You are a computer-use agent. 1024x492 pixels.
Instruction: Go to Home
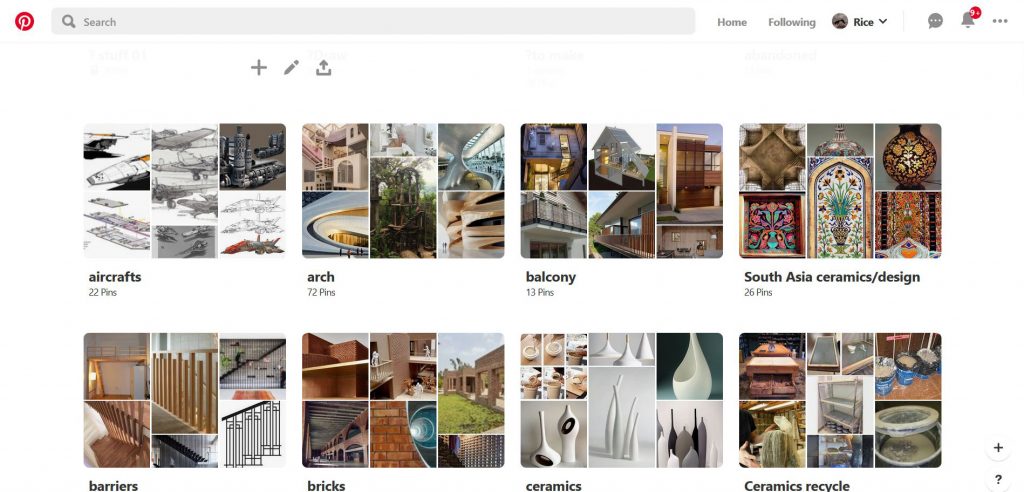coord(731,22)
